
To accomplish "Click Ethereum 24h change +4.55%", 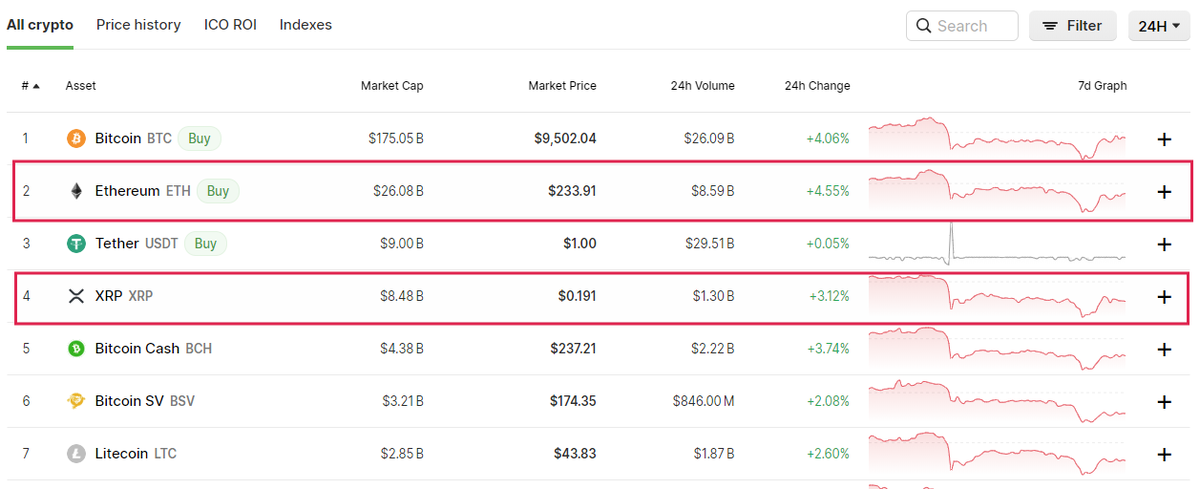I will pos(828,190).
